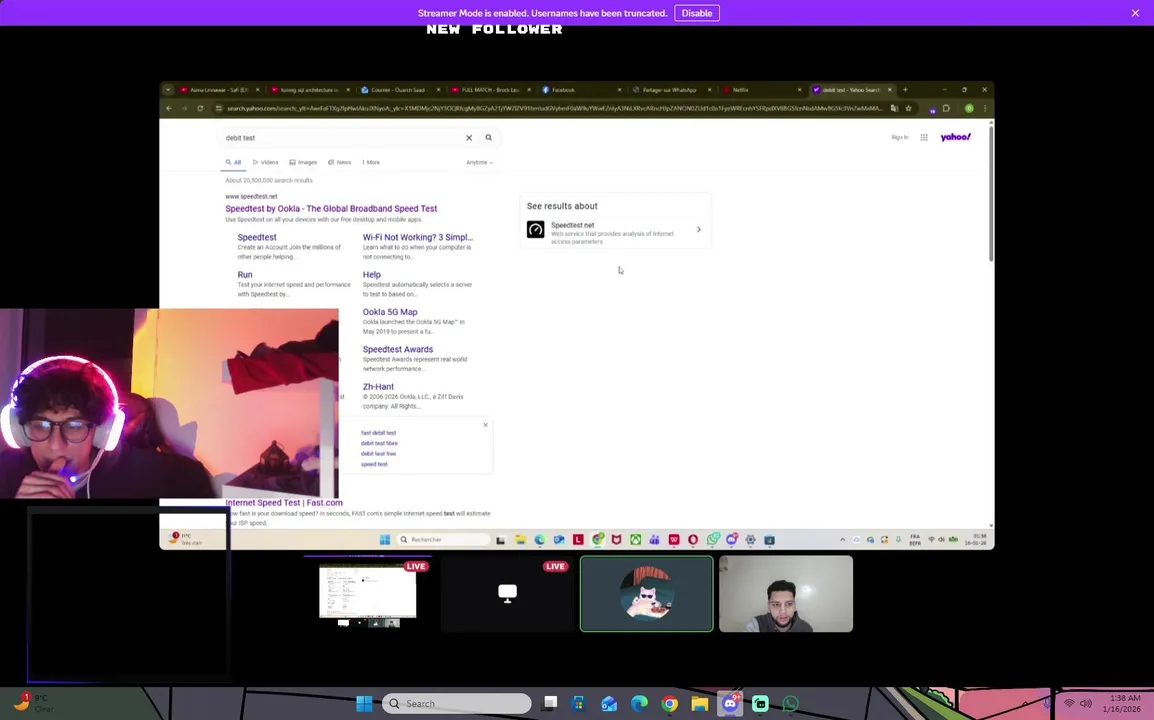1154x720 pixels.
Task: Open the Chrome three-dot menu
Action: (x=985, y=108)
